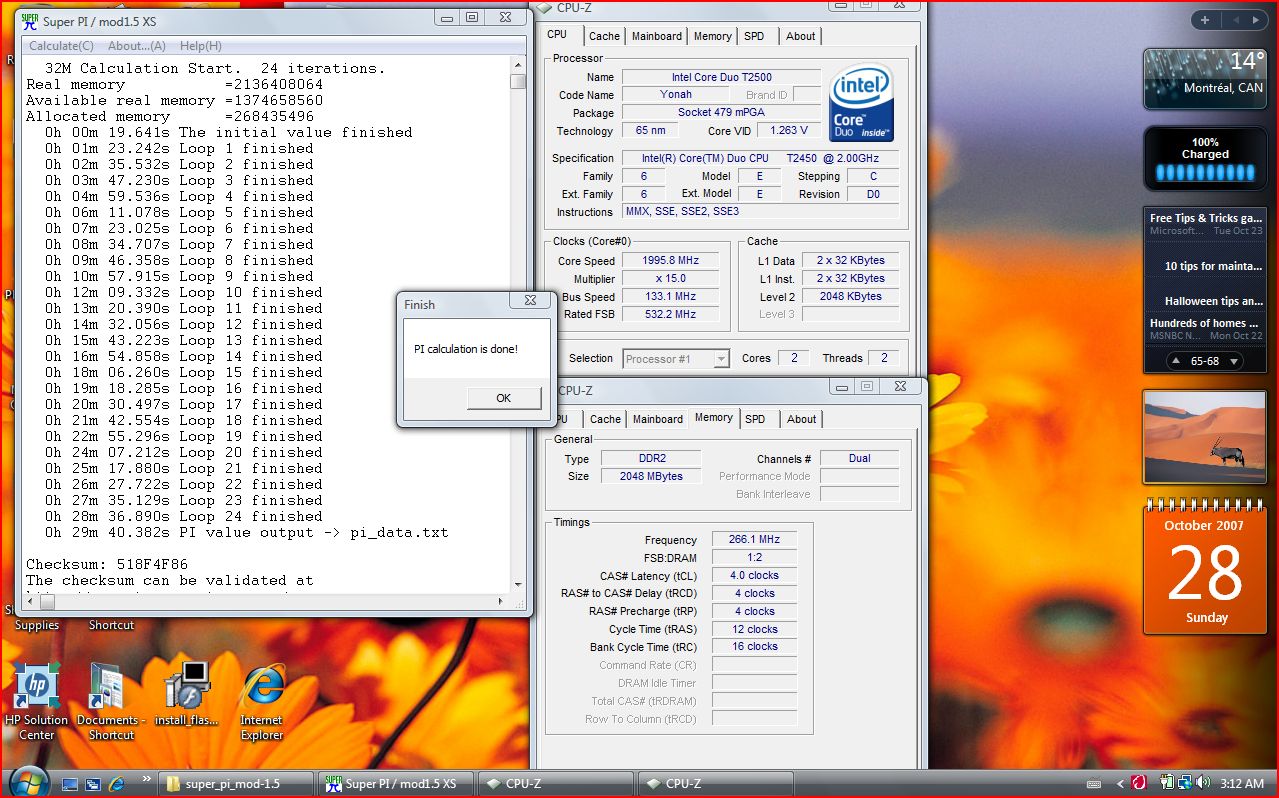Click the Super PI scrollbar up arrow
The image size is (1279, 798).
tap(518, 64)
